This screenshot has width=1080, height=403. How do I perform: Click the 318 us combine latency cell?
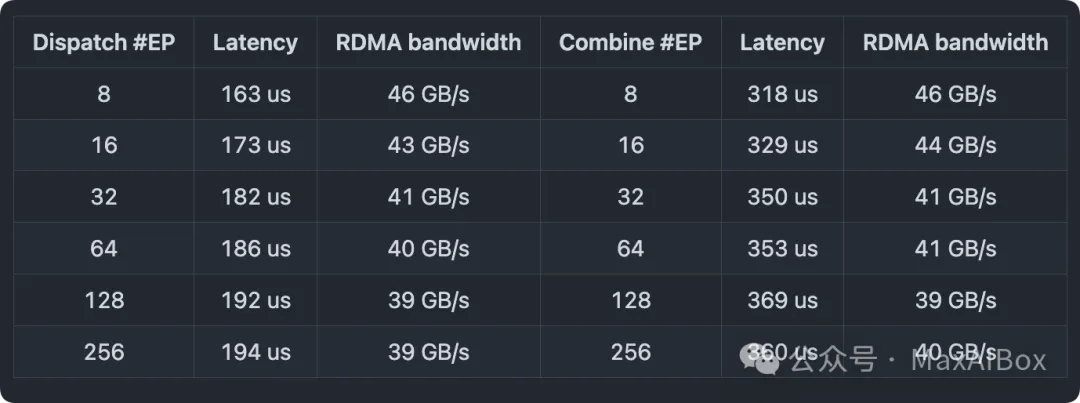tap(782, 94)
